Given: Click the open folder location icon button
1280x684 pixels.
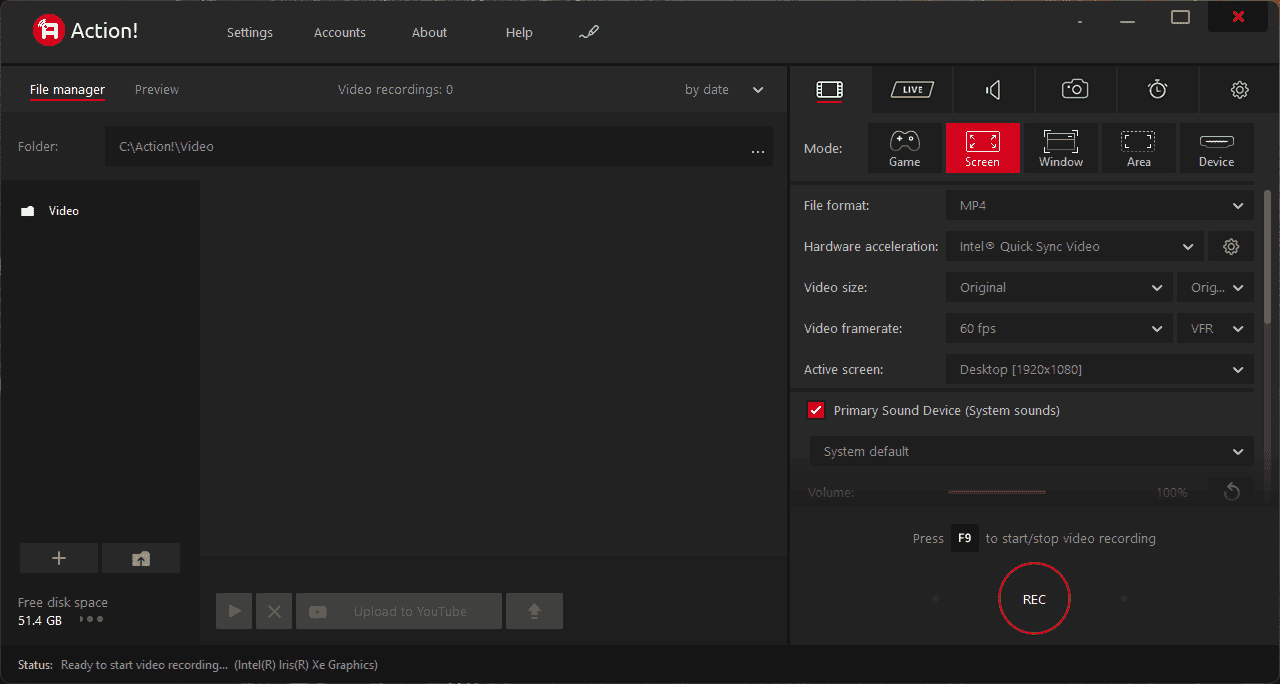Looking at the screenshot, I should pyautogui.click(x=141, y=558).
